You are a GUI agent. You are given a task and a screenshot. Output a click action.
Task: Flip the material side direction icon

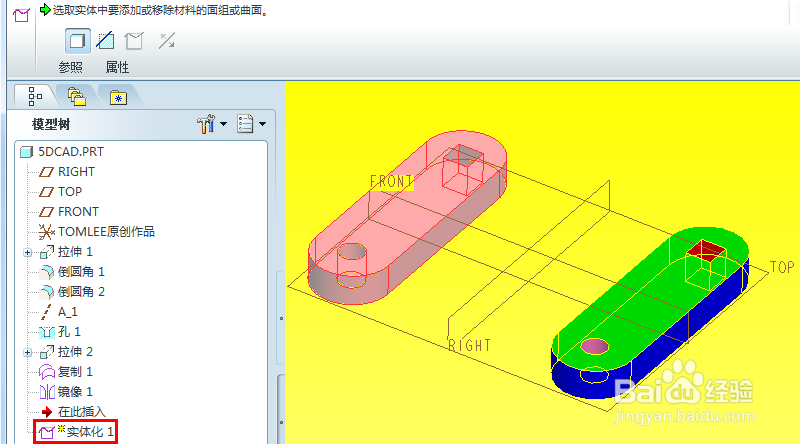(x=167, y=41)
